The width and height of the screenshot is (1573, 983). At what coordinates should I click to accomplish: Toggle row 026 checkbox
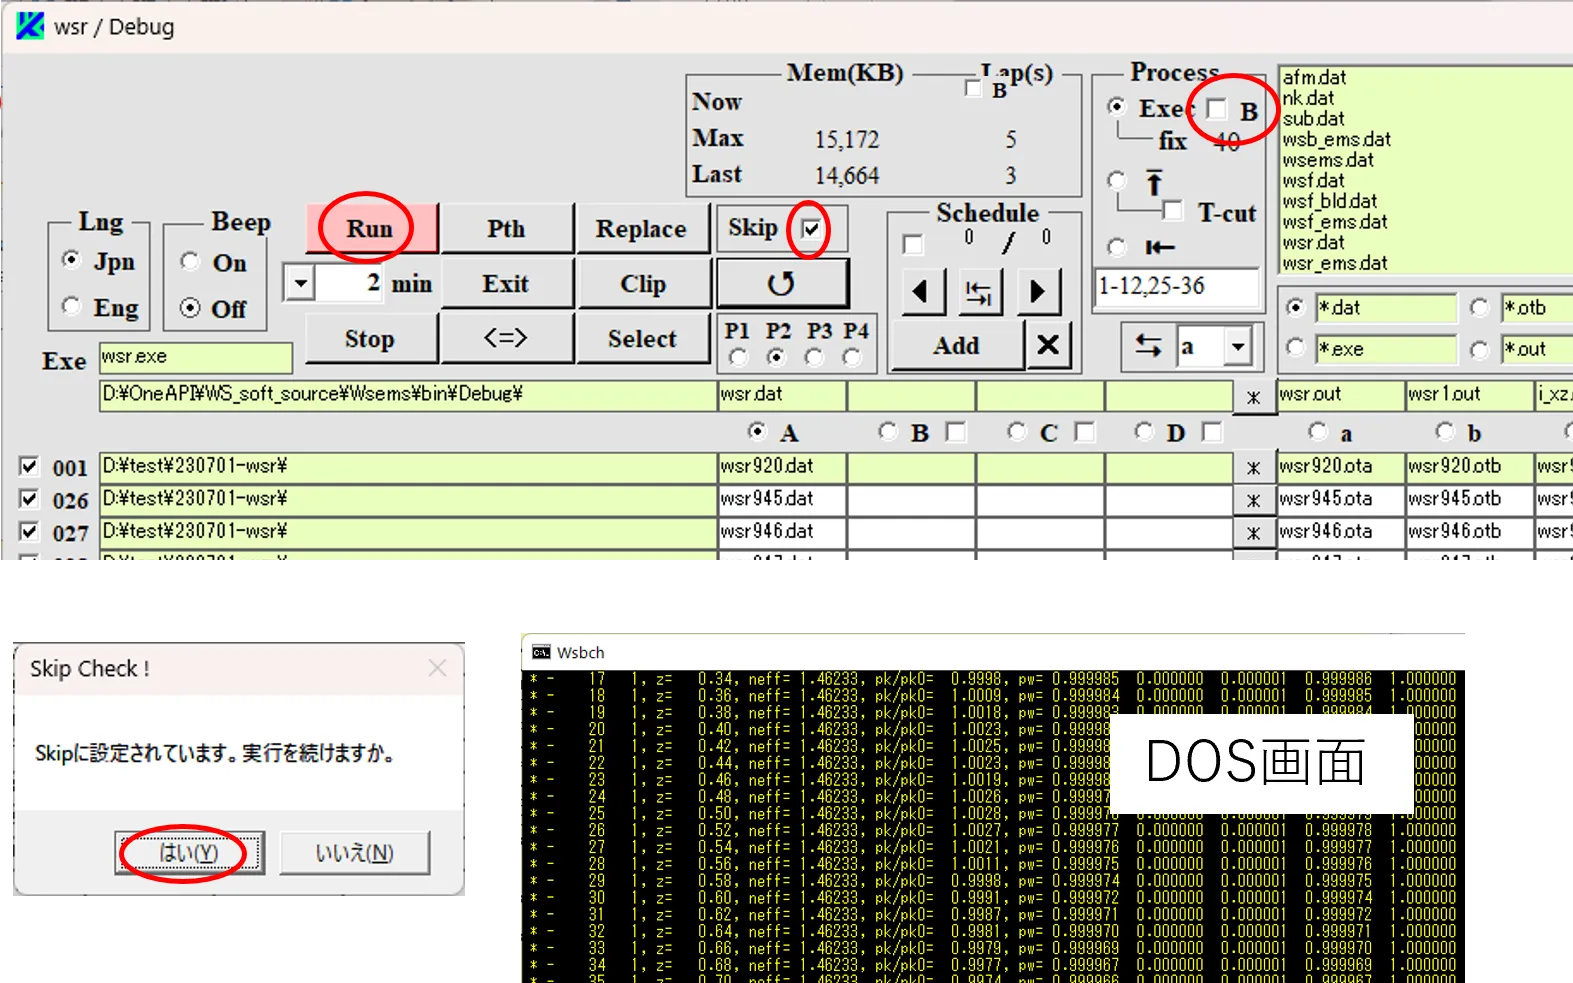coord(29,498)
